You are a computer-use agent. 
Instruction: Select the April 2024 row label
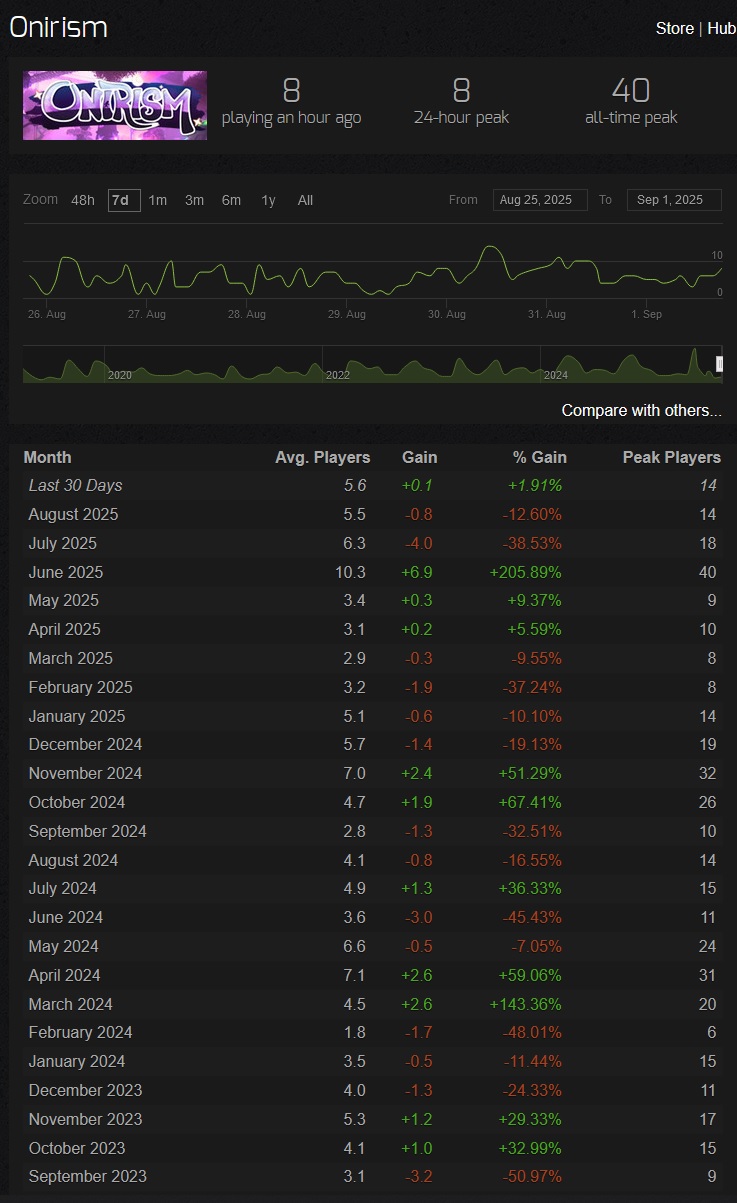tap(64, 975)
